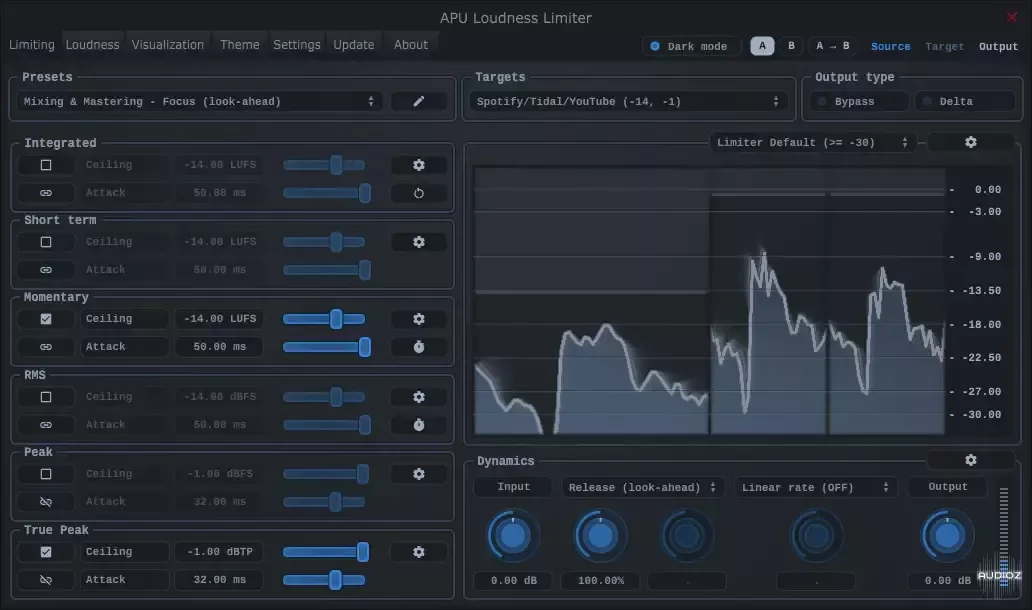Switch to the Limiting tab
The height and width of the screenshot is (610, 1032).
[32, 45]
